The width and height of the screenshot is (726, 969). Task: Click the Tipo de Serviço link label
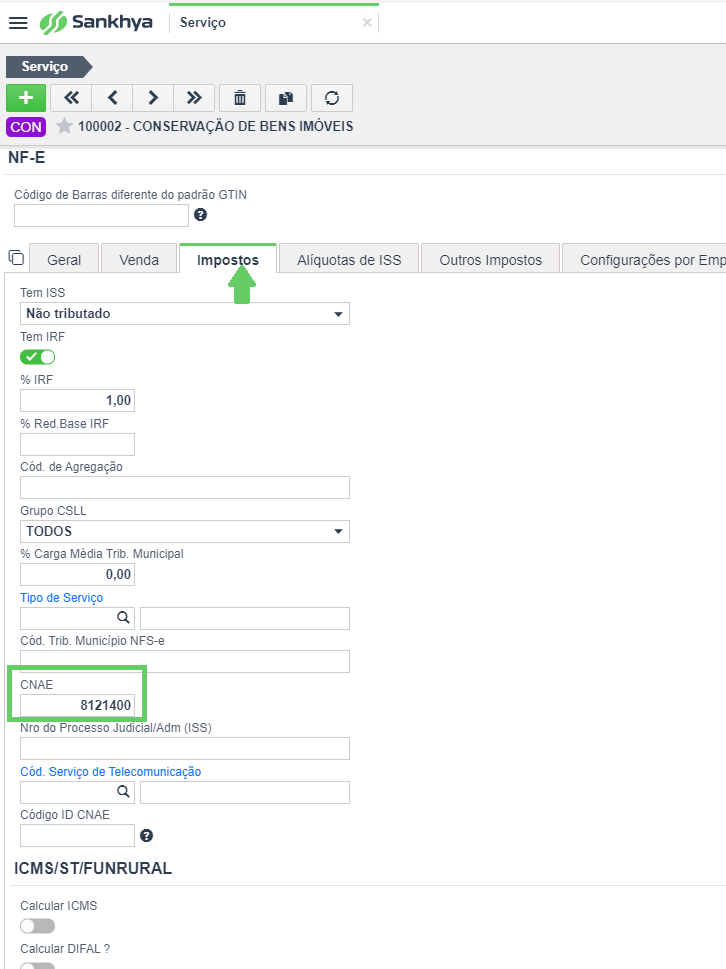[61, 598]
